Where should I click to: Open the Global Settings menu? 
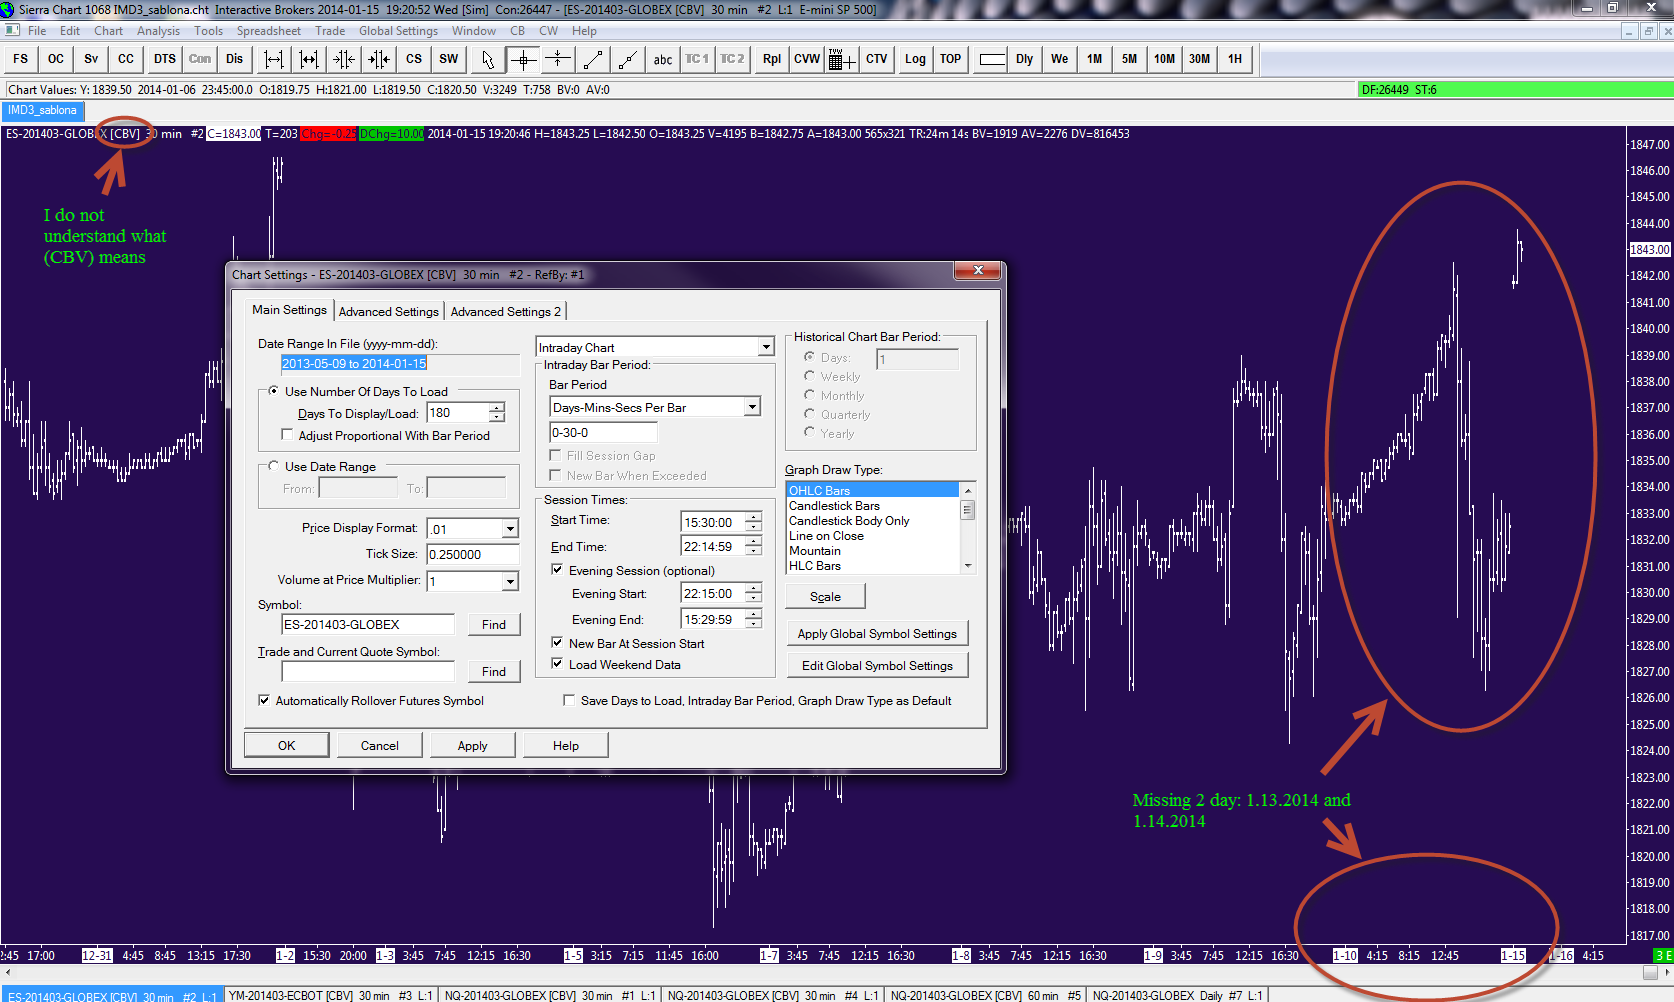click(x=398, y=31)
